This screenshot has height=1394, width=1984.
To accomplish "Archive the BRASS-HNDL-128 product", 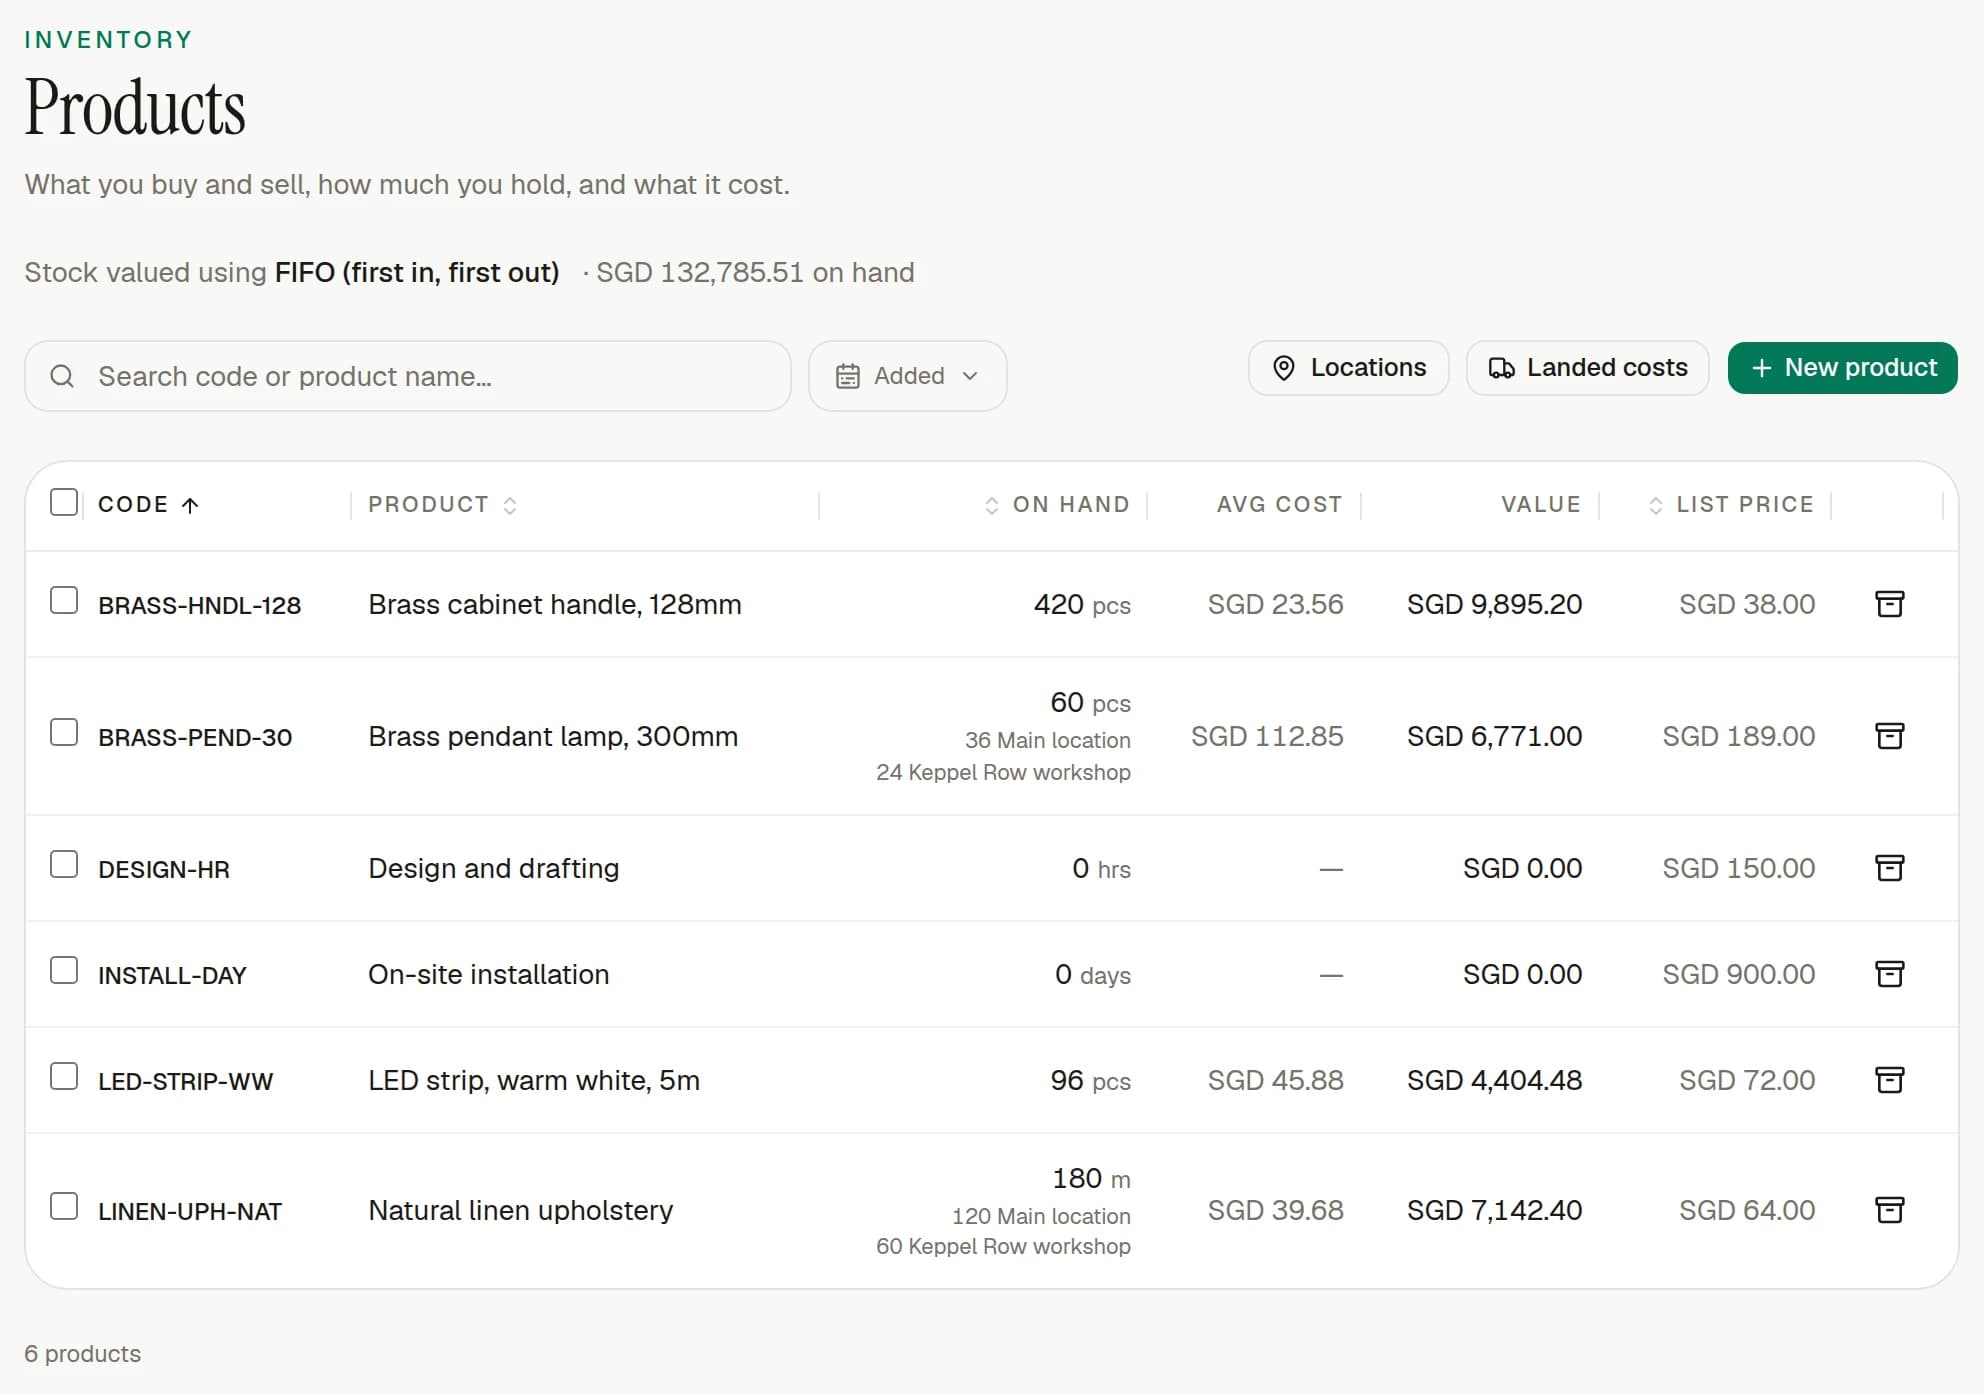I will point(1889,604).
